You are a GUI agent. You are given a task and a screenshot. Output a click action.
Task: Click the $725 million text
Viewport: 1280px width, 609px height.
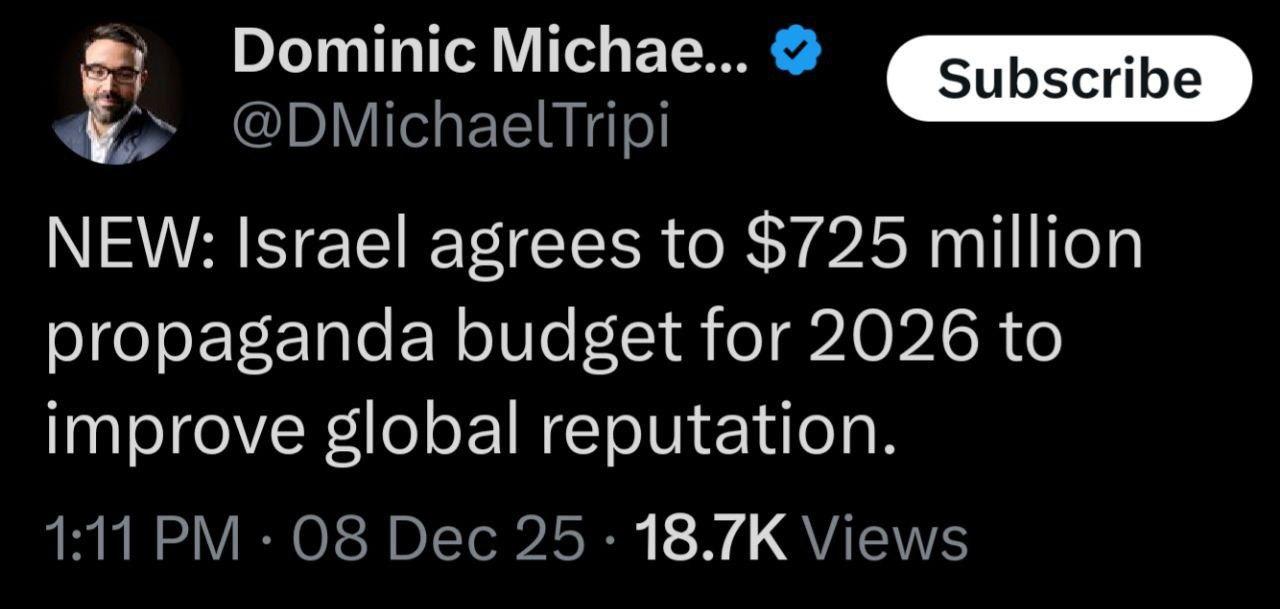945,249
